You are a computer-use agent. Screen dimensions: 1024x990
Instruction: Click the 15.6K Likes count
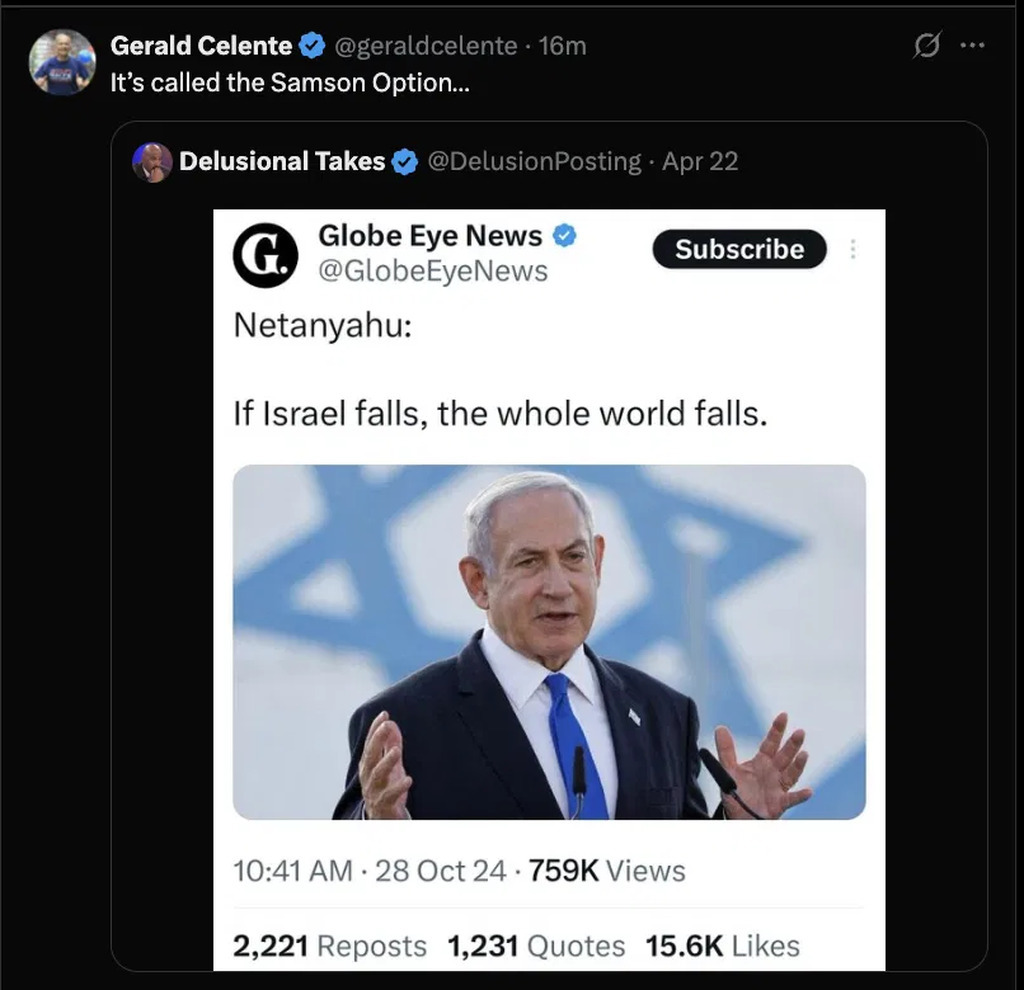tap(723, 946)
